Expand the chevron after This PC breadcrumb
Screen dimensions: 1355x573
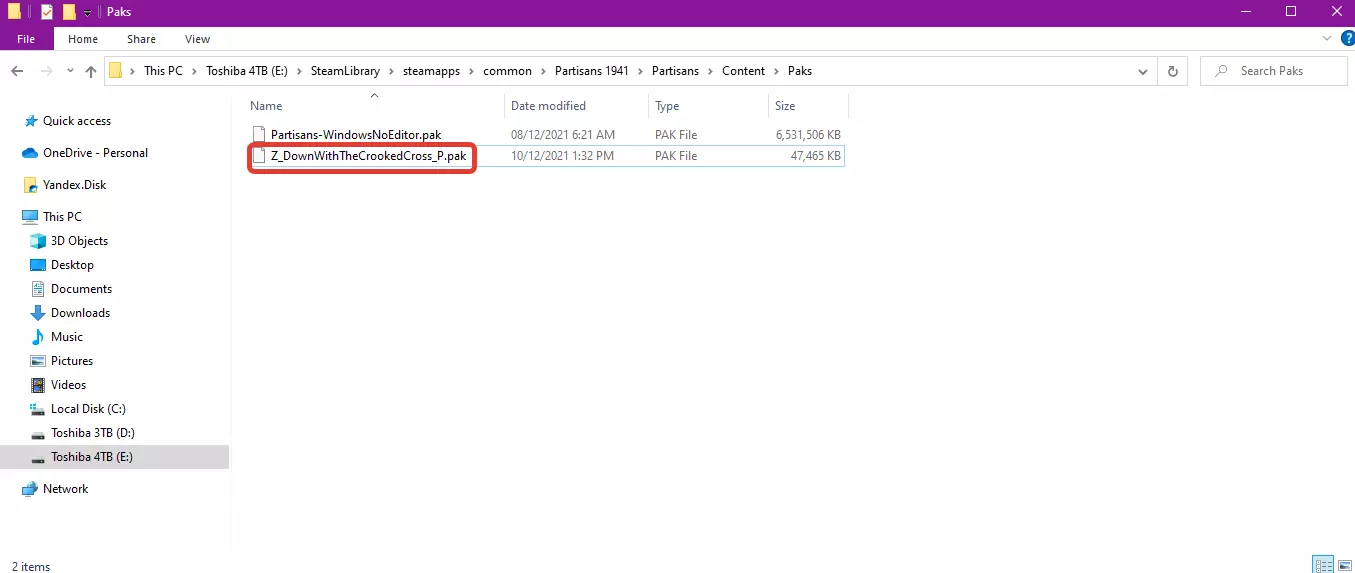tap(195, 71)
